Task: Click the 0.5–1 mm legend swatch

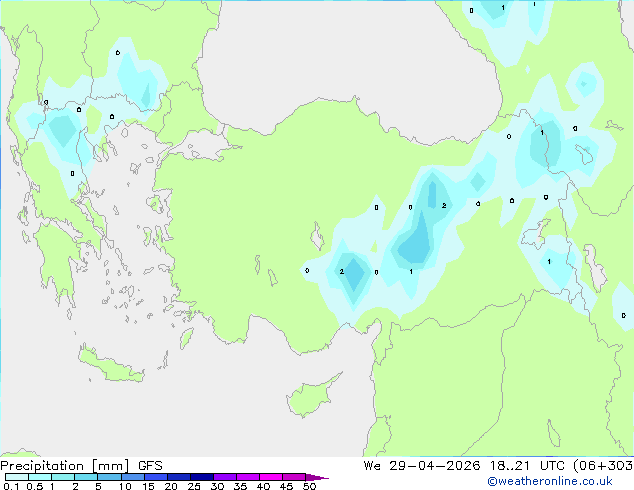Action: (x=40, y=477)
